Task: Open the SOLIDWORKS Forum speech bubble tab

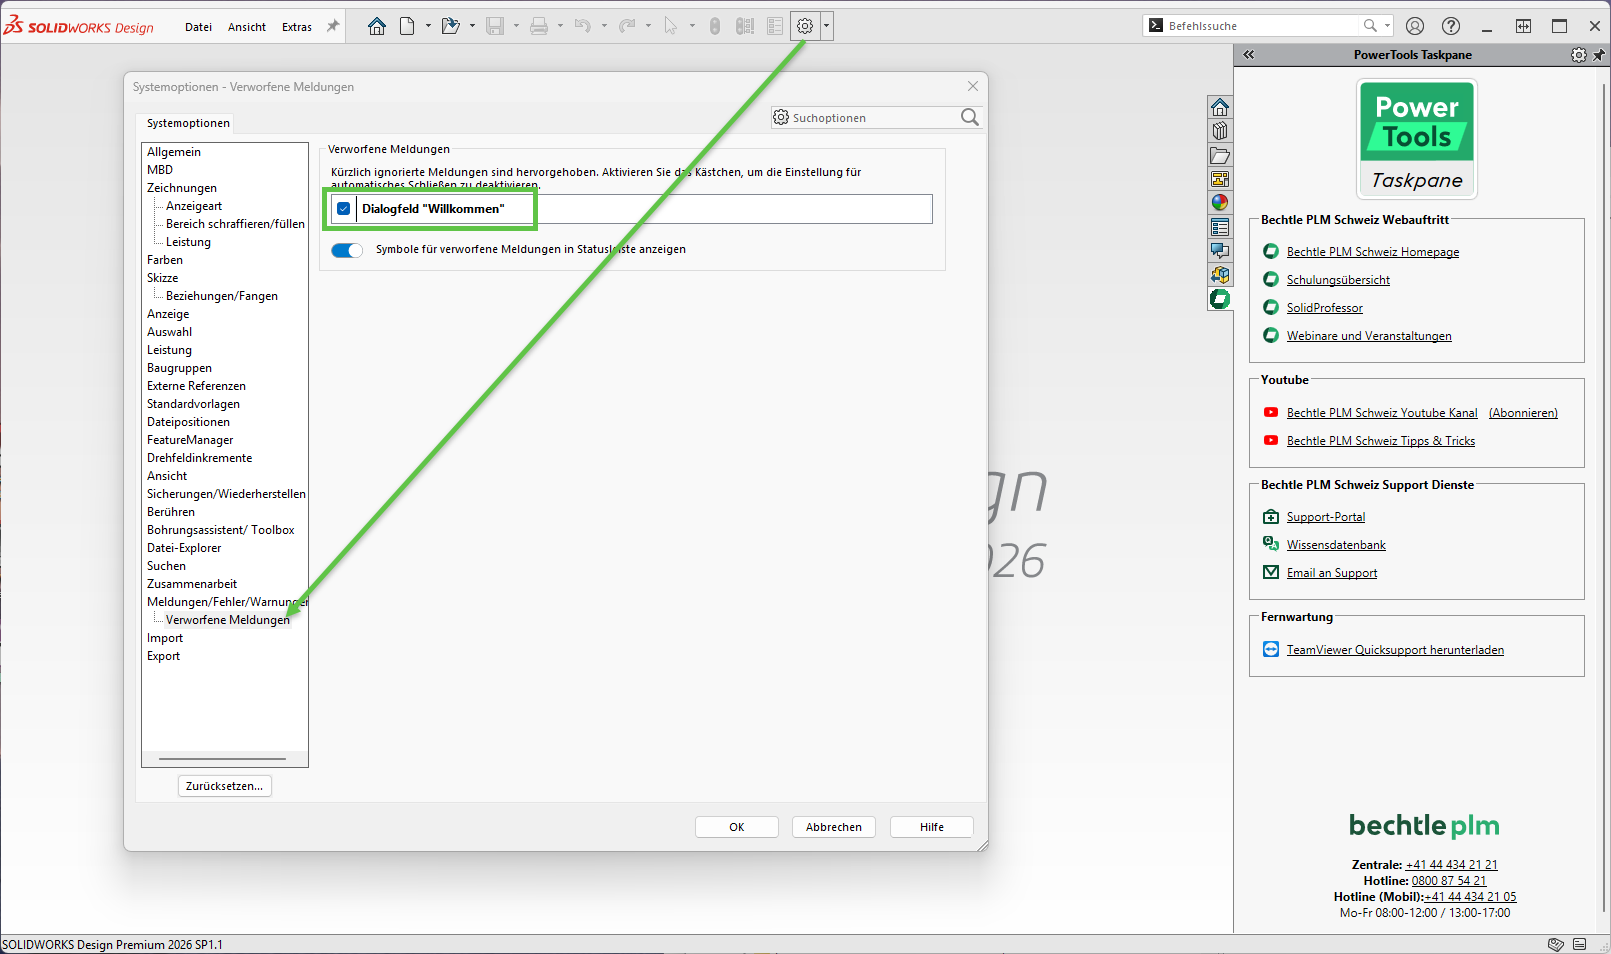Action: [x=1220, y=251]
